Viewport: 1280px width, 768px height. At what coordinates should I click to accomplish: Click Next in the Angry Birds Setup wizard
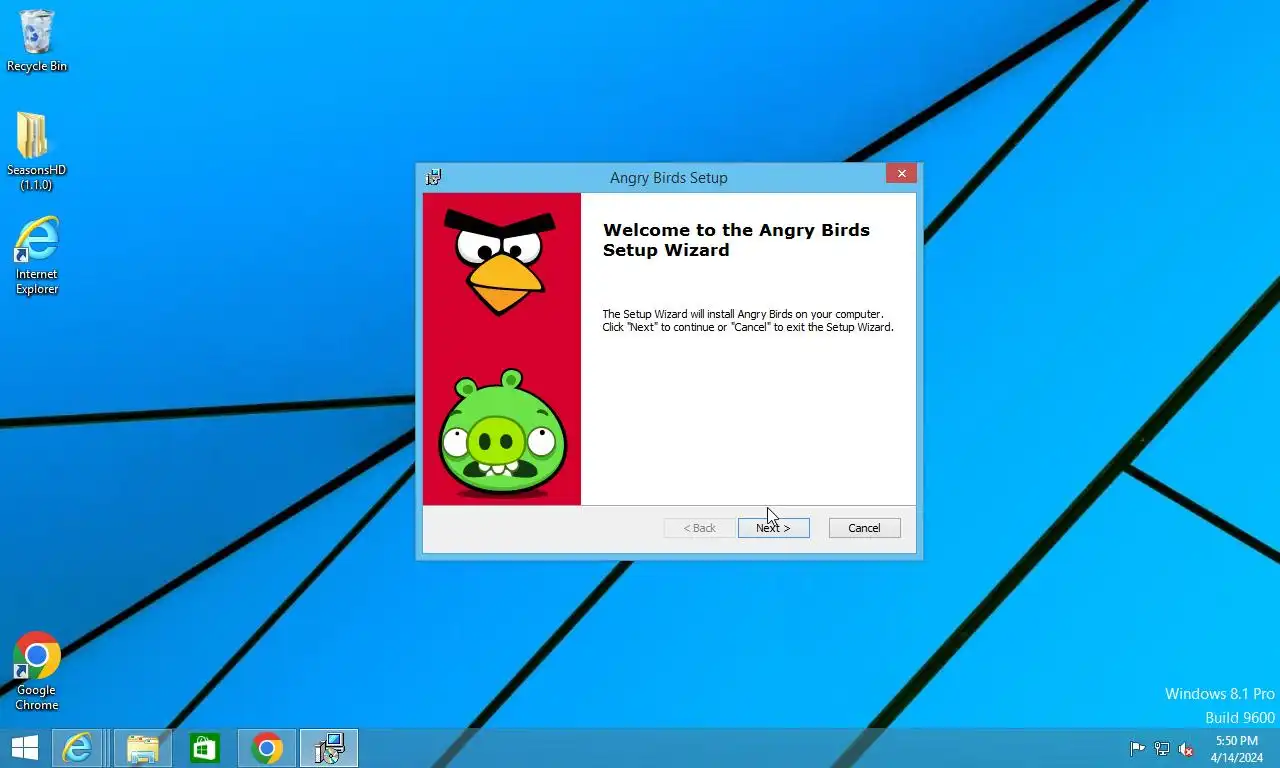point(773,528)
